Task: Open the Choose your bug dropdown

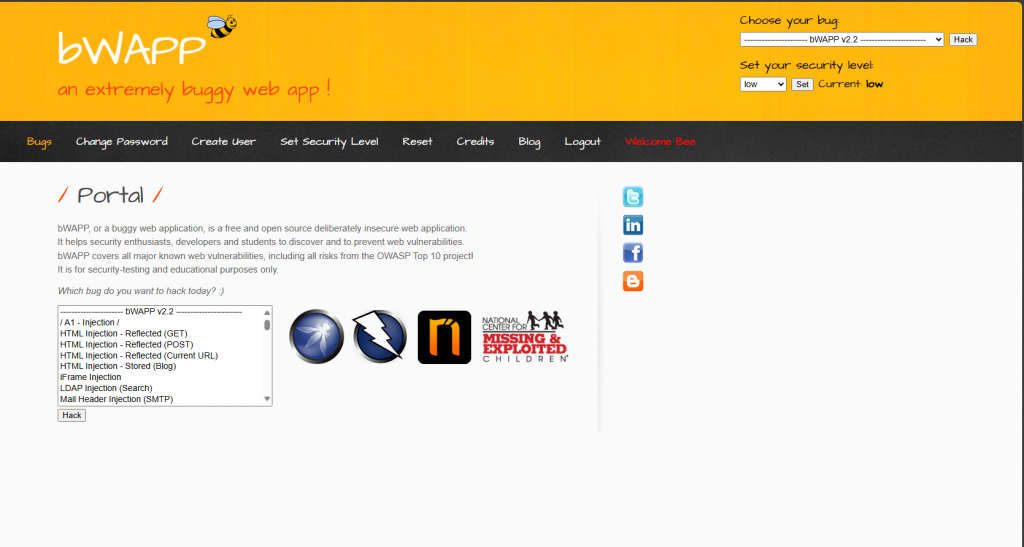Action: (842, 40)
